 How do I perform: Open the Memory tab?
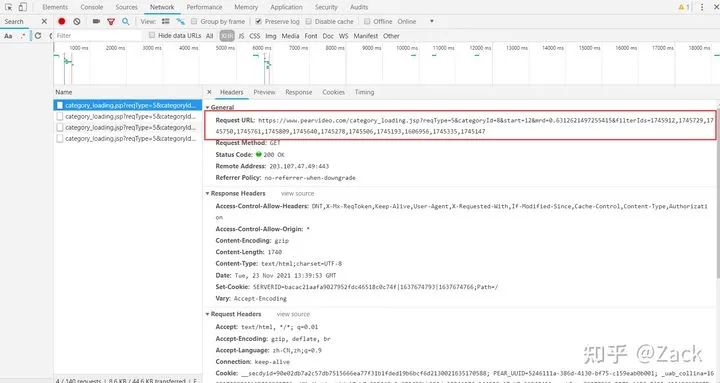coord(246,7)
